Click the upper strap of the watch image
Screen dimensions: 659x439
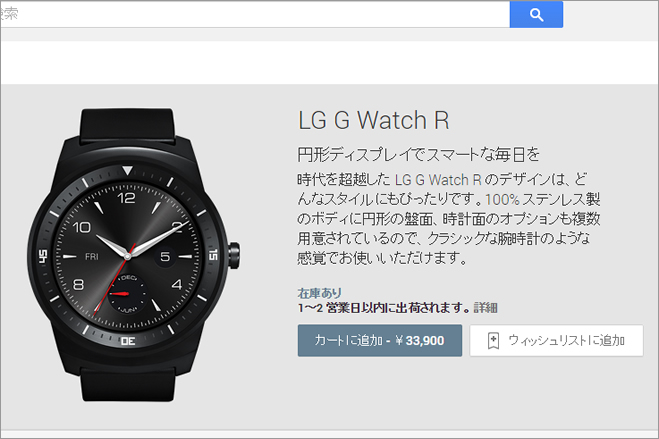127,125
